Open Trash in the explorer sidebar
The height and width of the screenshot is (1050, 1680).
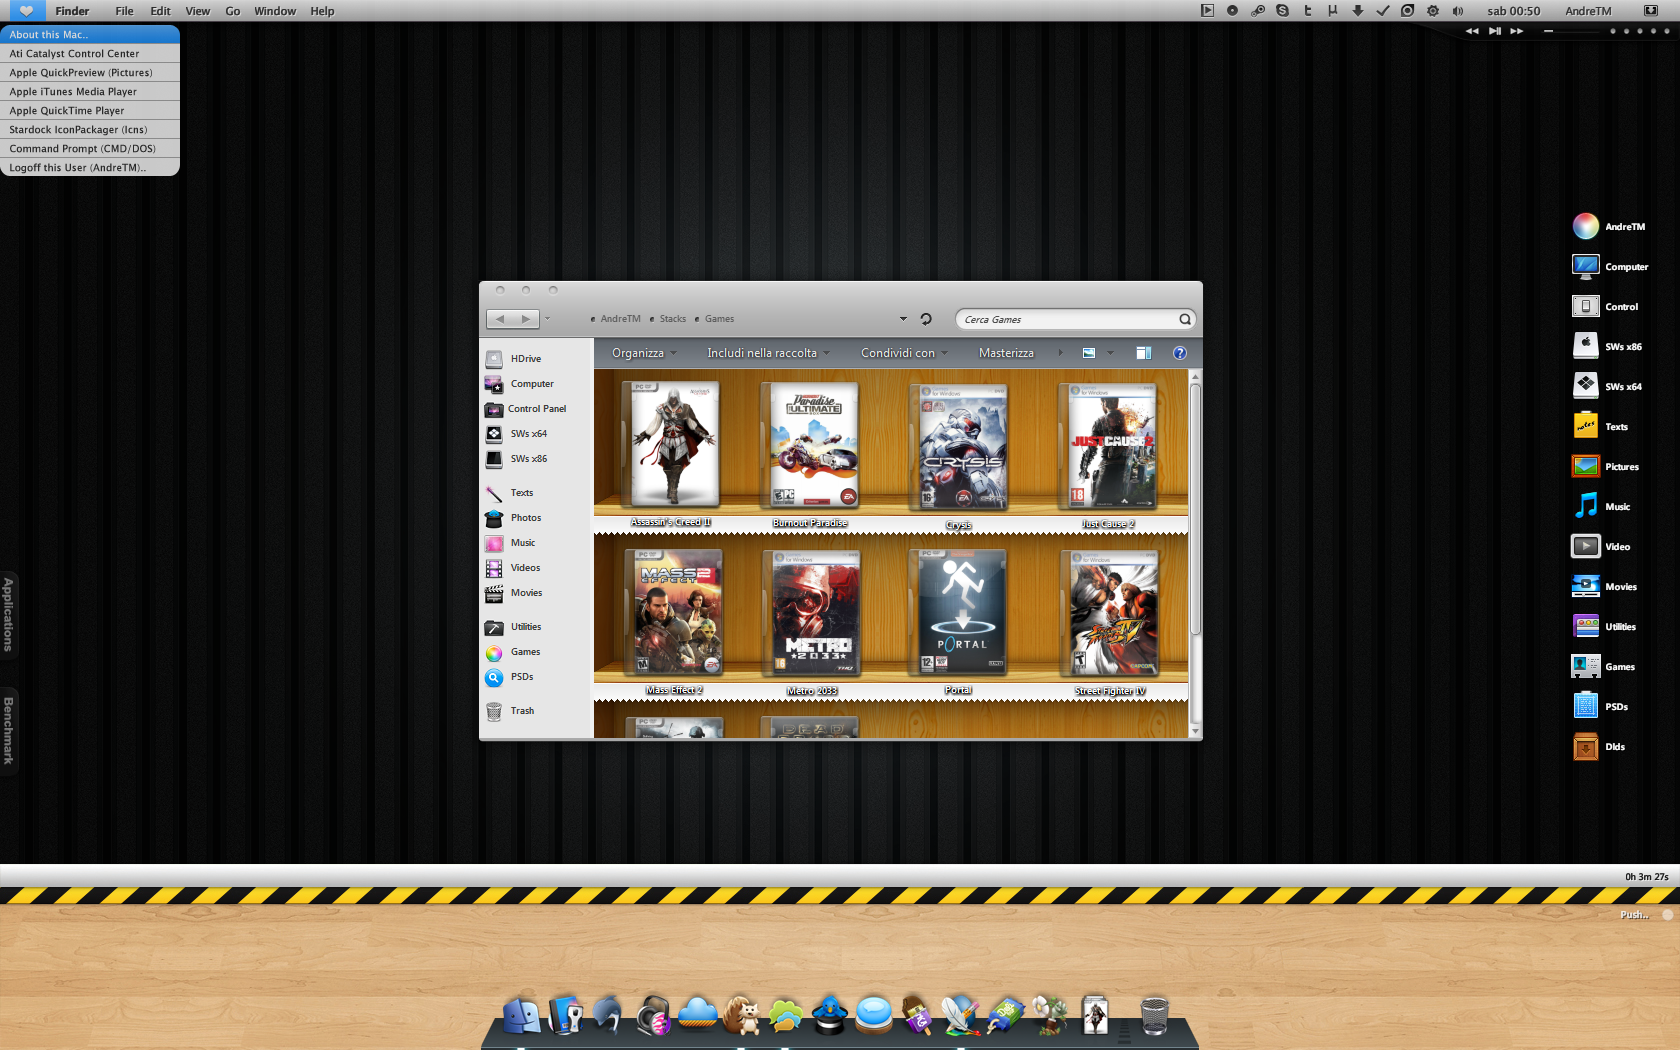pyautogui.click(x=510, y=711)
